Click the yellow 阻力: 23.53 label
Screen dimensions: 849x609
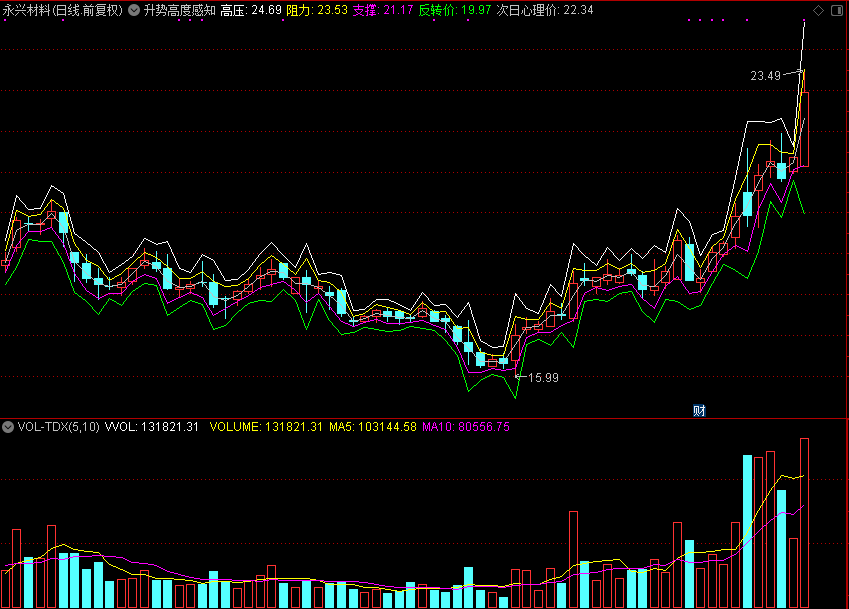[x=317, y=10]
